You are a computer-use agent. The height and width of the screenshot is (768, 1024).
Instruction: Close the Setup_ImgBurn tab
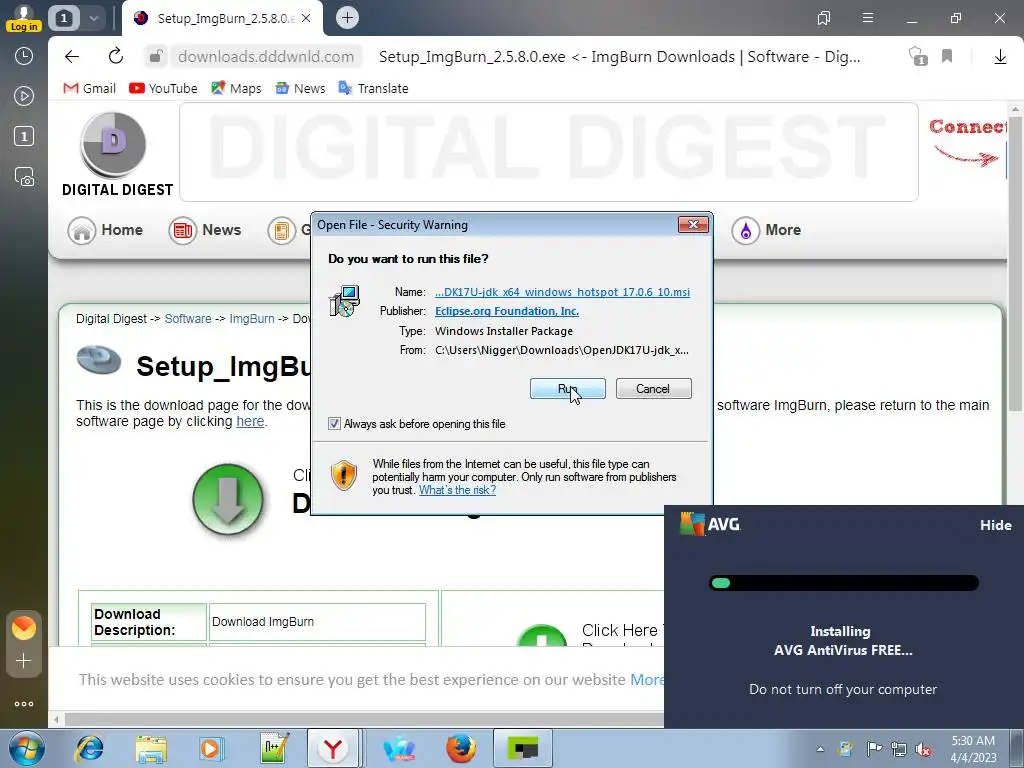coord(307,18)
